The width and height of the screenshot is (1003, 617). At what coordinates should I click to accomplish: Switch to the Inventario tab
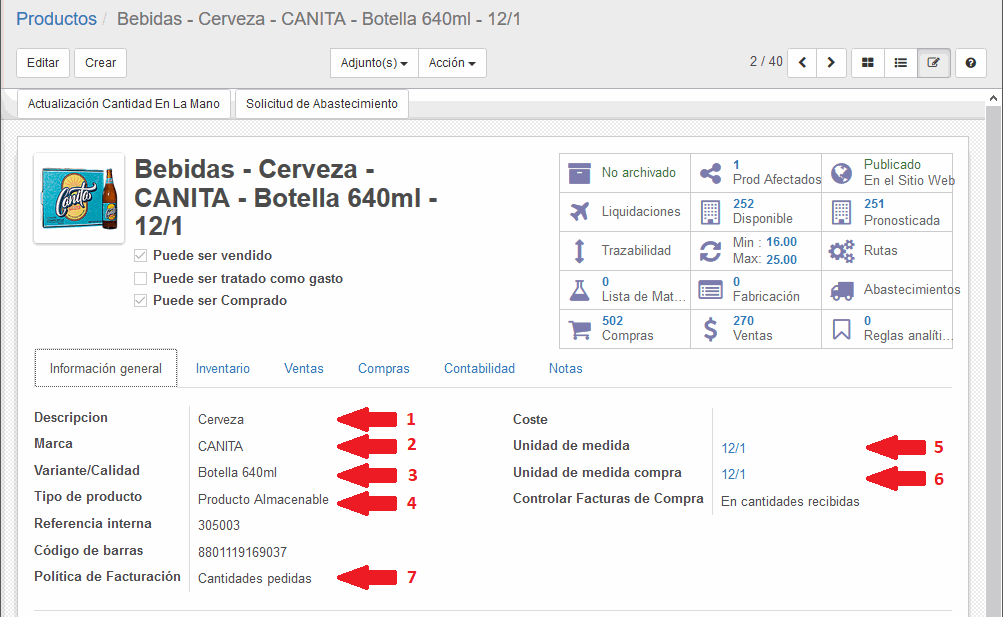pos(223,368)
